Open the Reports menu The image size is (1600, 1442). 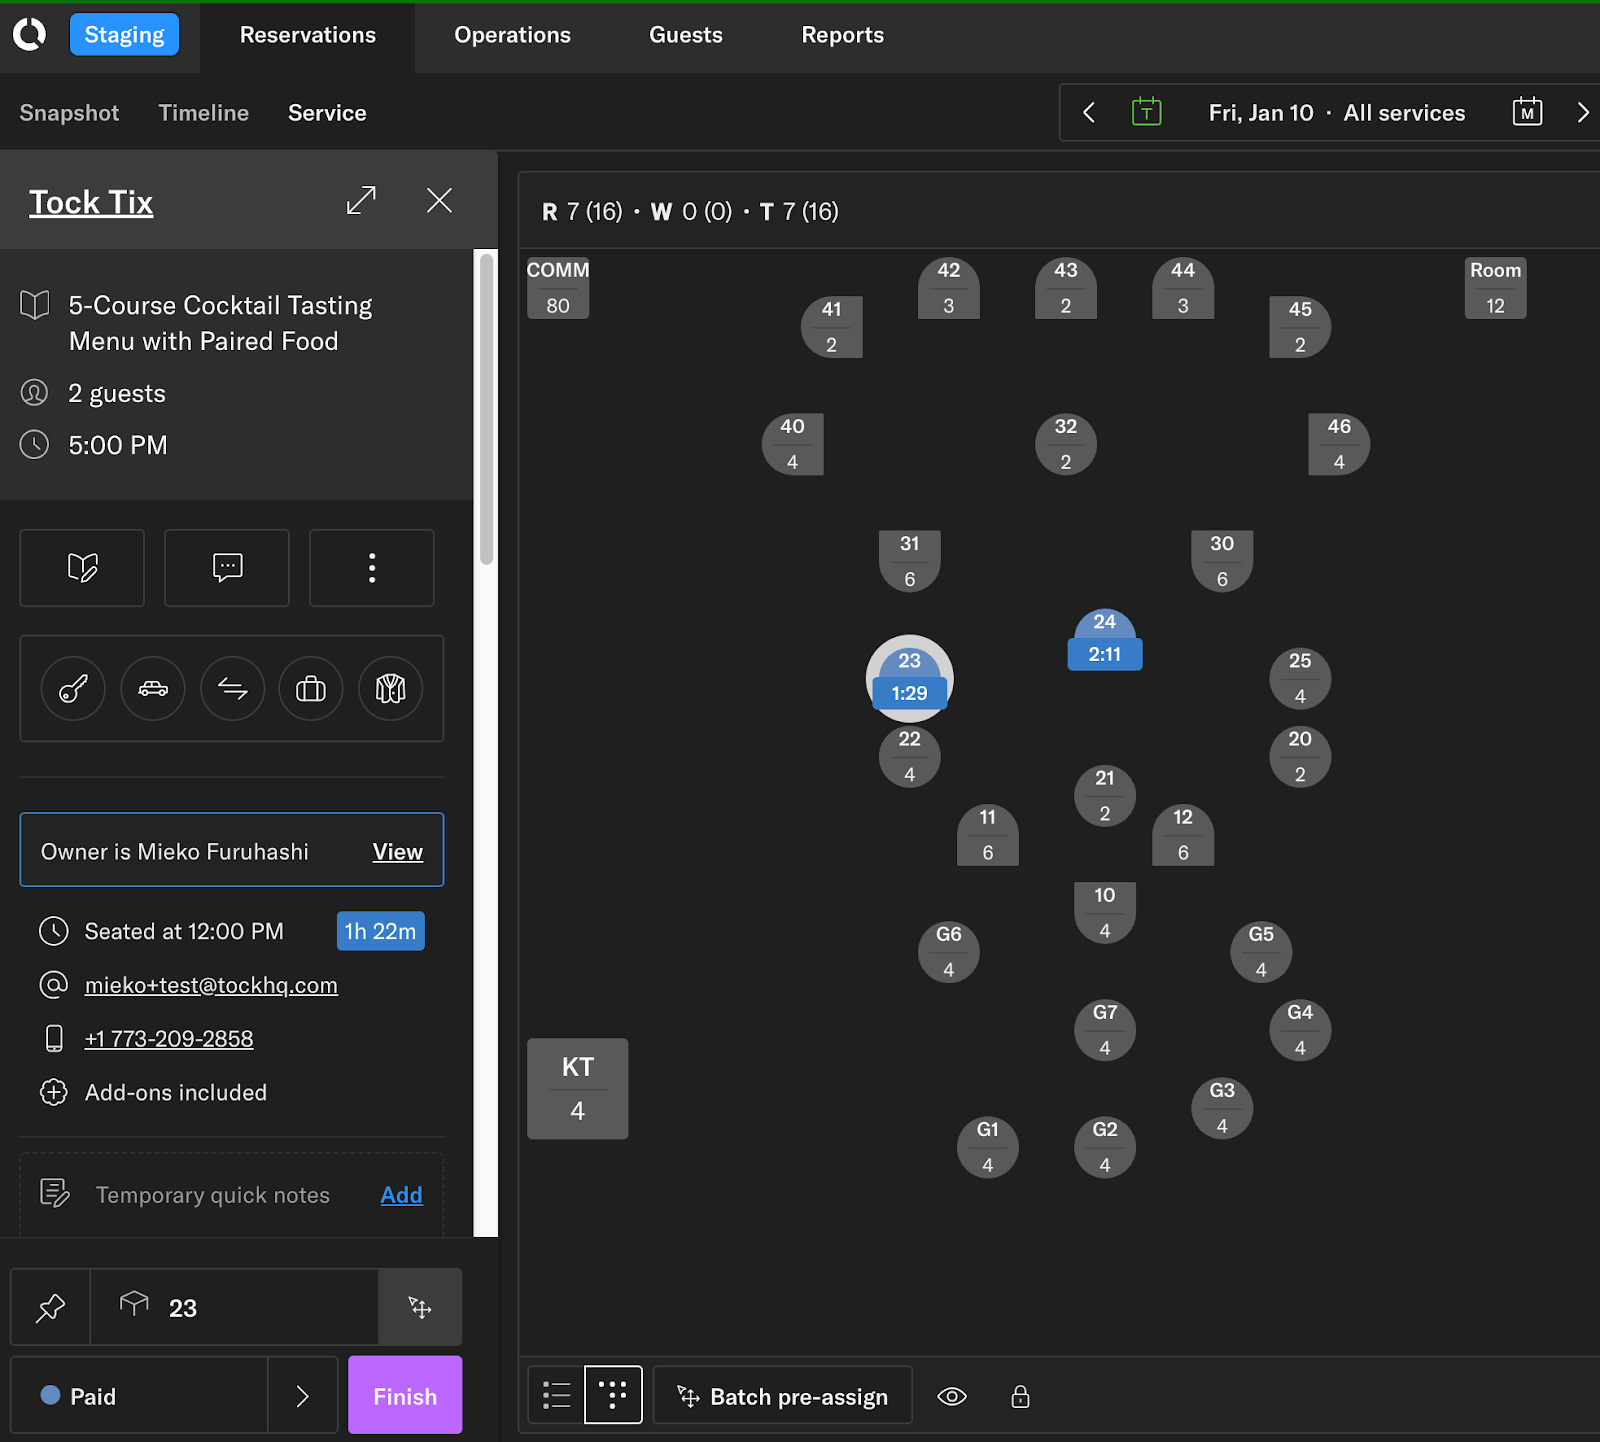click(842, 35)
